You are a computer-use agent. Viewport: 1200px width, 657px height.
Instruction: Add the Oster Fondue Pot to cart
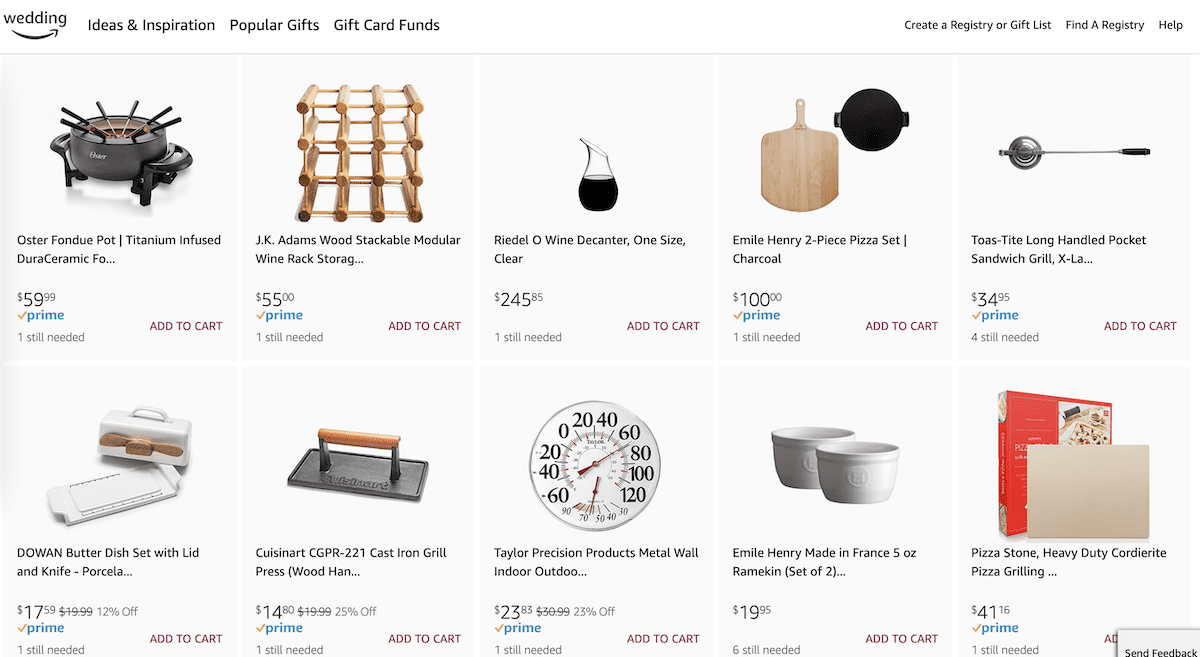[186, 326]
